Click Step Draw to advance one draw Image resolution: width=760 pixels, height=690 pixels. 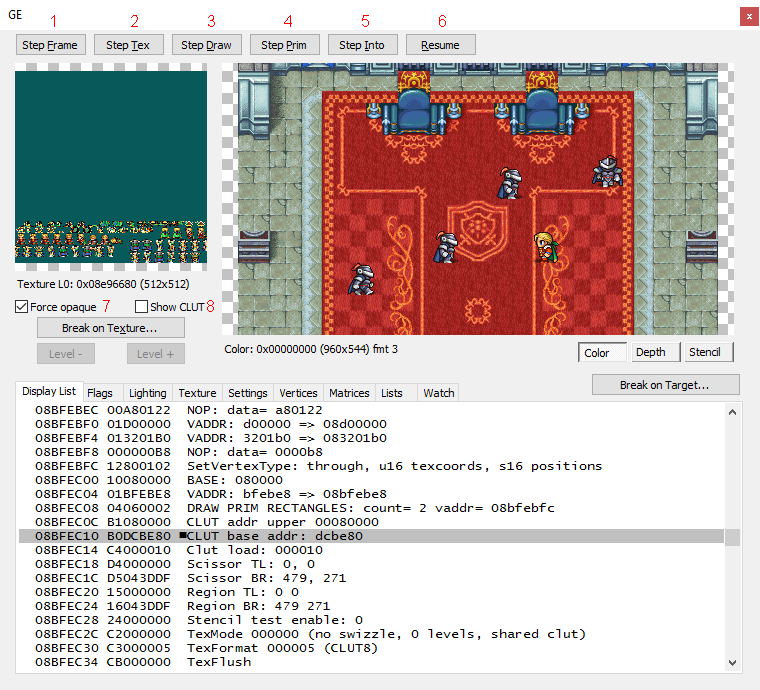coord(207,45)
